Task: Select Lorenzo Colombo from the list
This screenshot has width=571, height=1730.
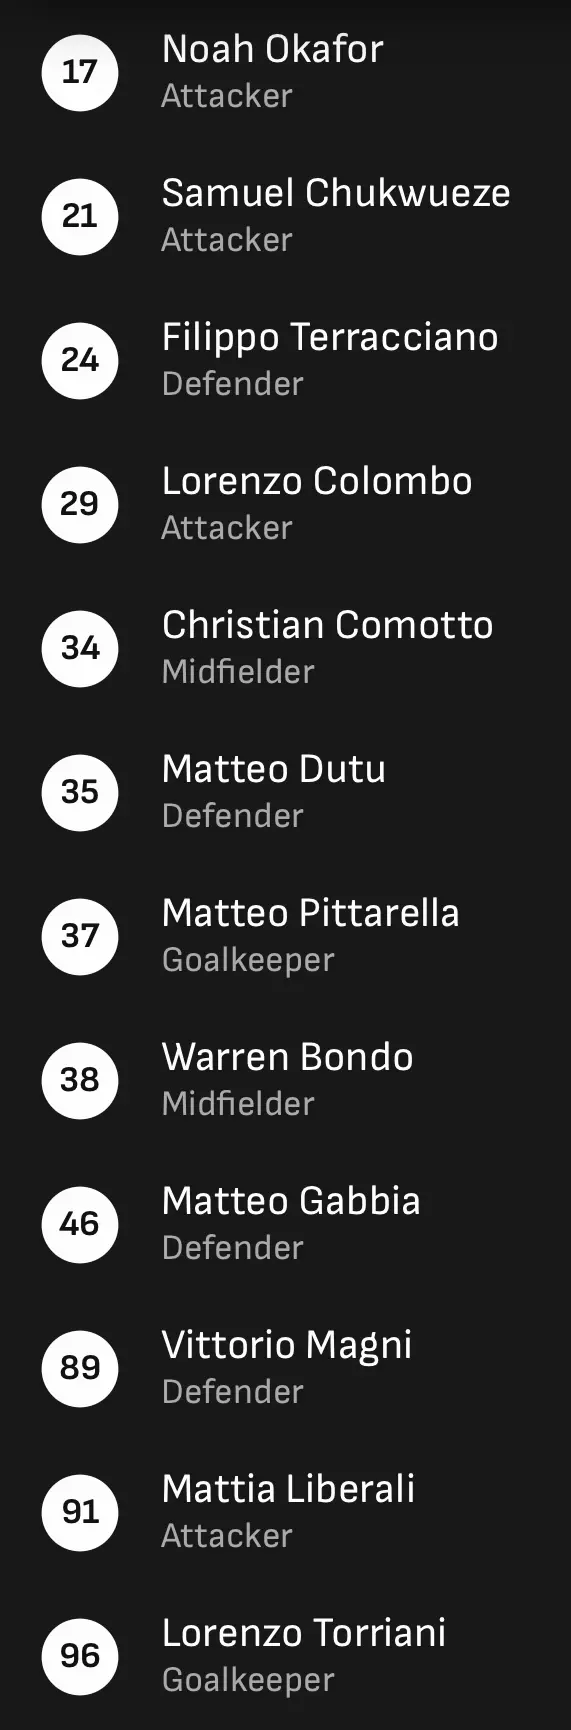Action: [x=285, y=504]
